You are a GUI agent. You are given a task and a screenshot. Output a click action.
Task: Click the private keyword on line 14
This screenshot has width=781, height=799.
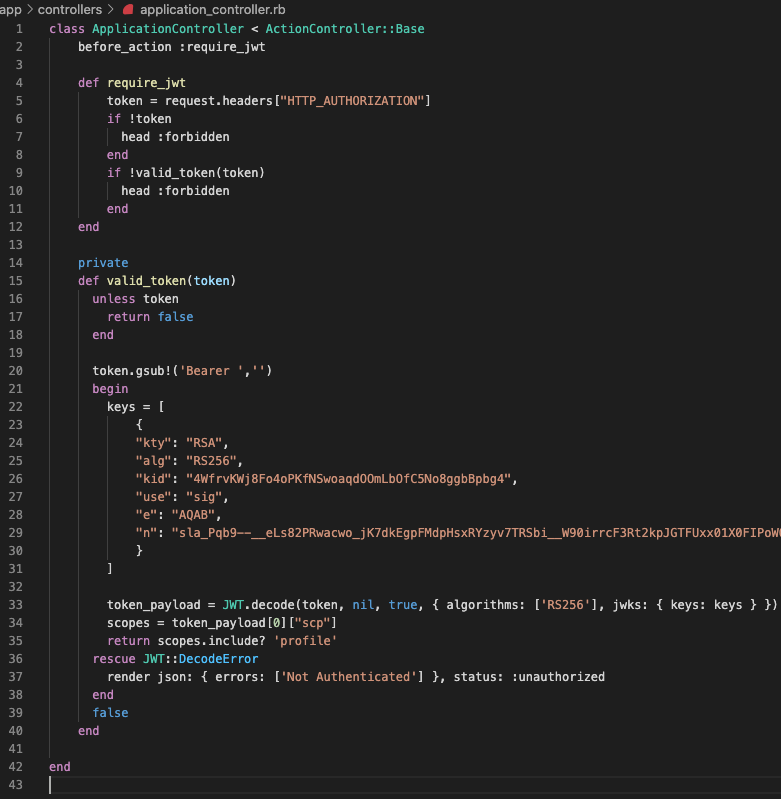click(103, 263)
